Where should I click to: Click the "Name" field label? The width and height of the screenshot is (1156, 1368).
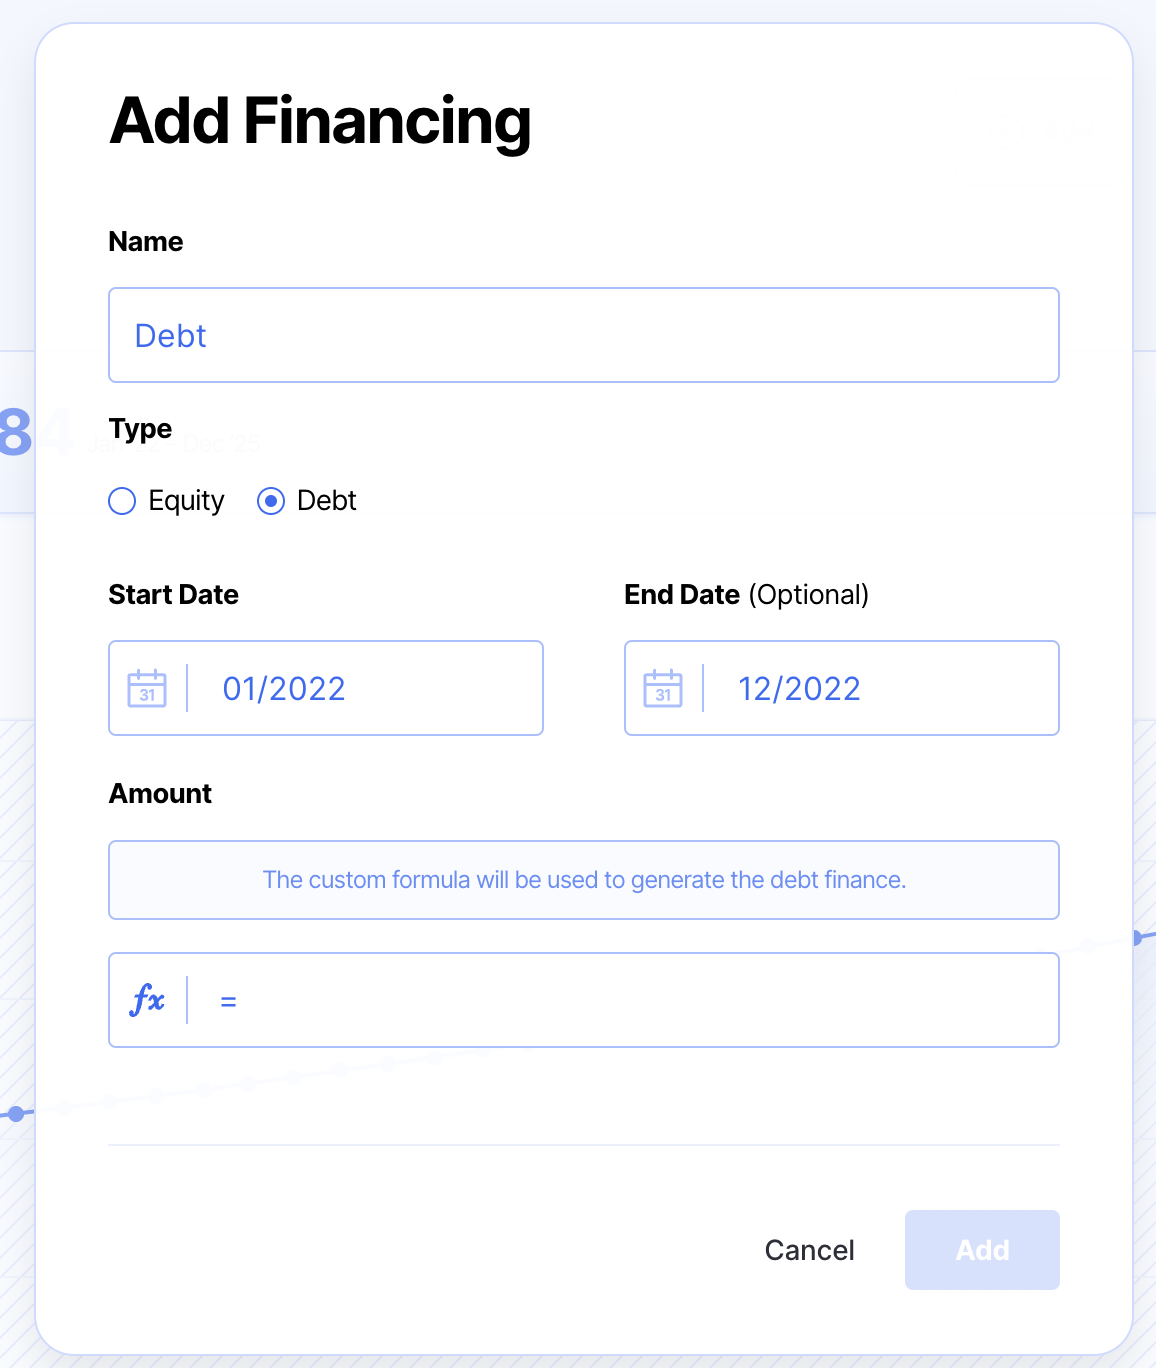click(146, 242)
